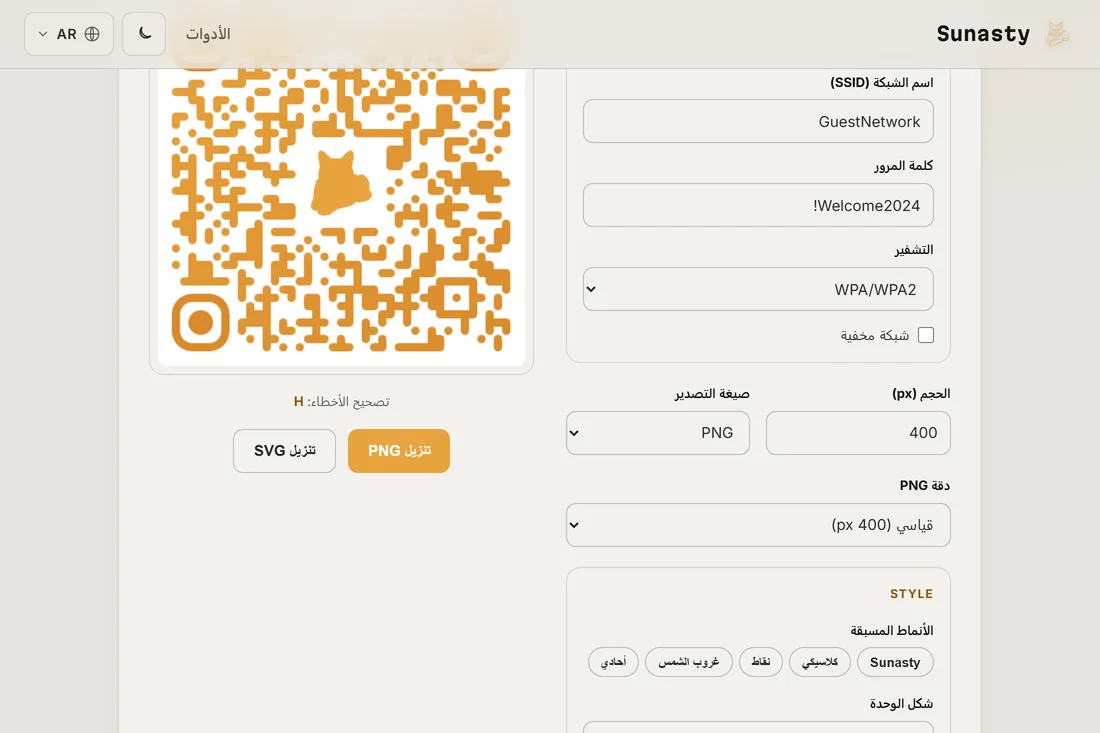Open the AR language selector

click(x=69, y=34)
